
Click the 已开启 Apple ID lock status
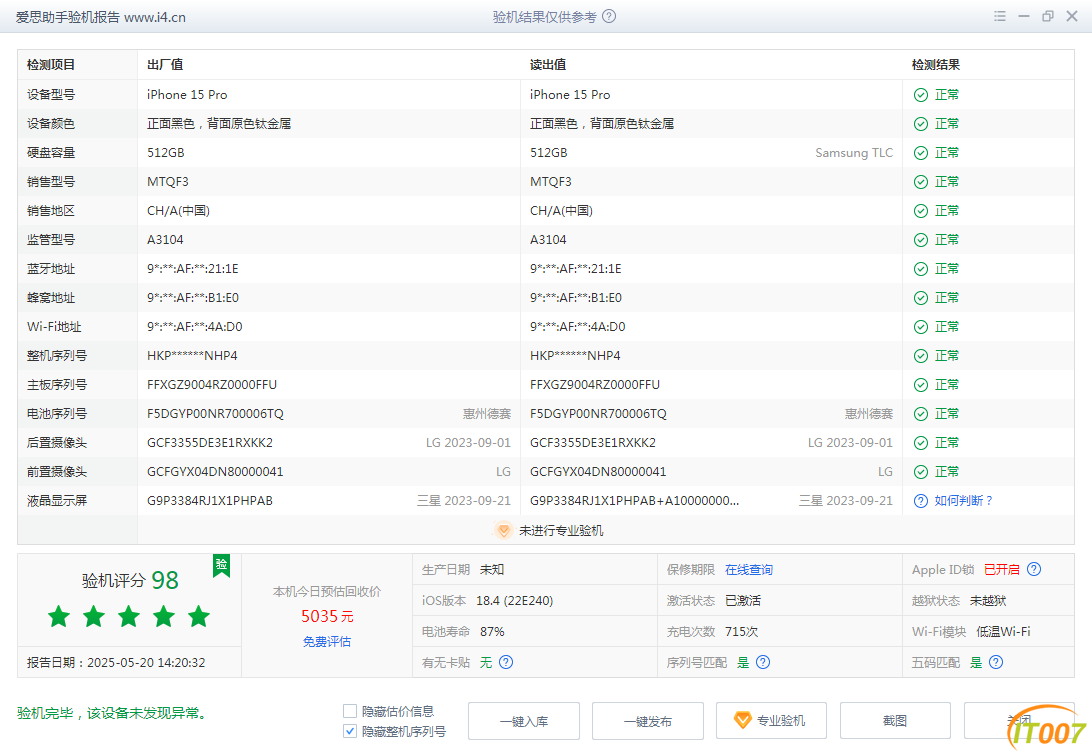(x=1001, y=569)
